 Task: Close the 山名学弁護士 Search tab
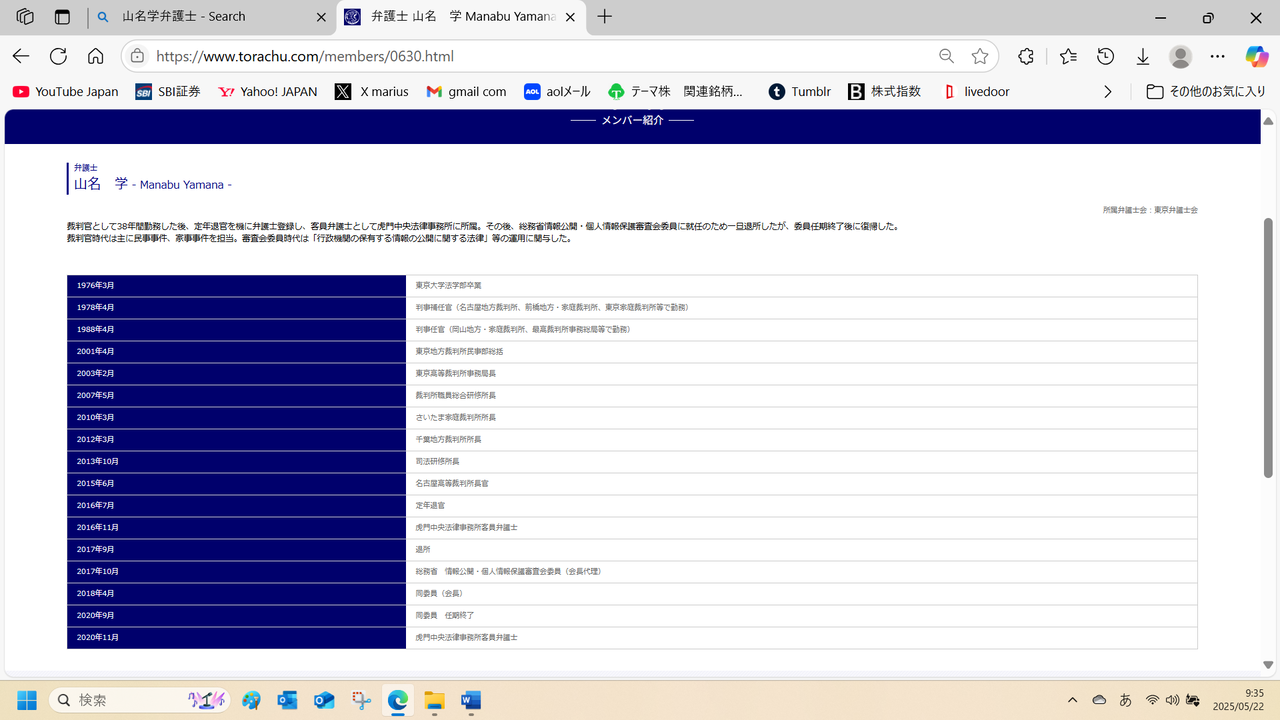click(321, 17)
